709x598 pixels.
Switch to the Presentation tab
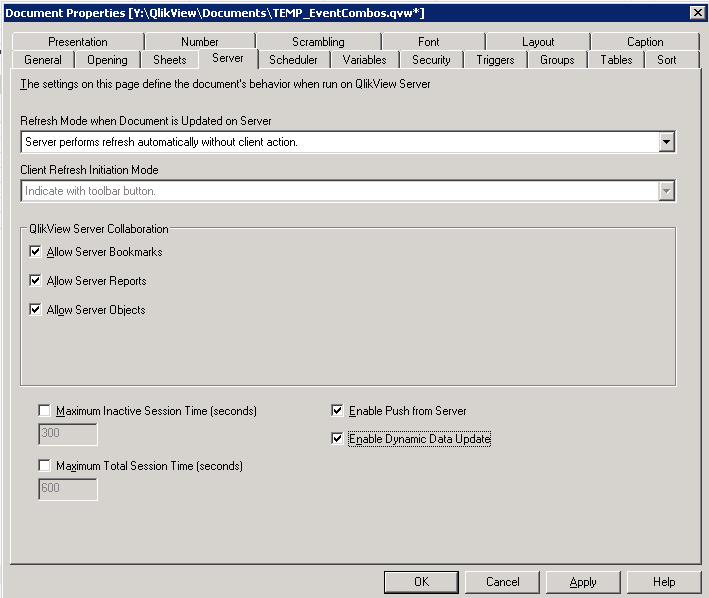point(78,42)
